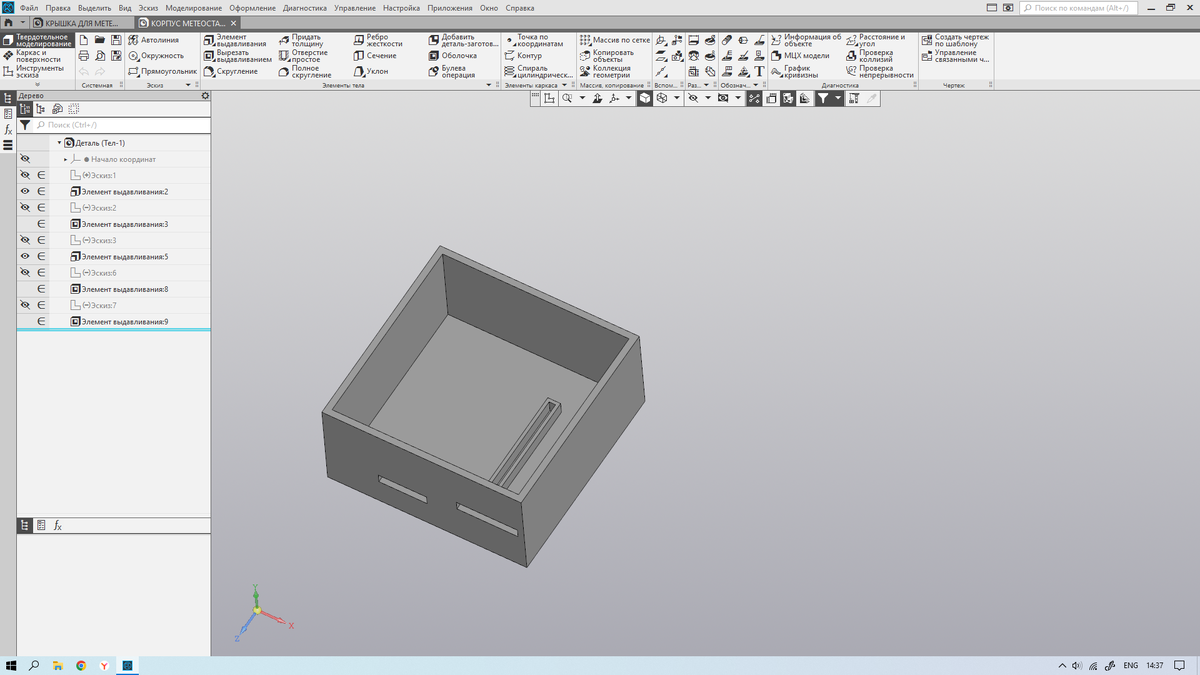The width and height of the screenshot is (1200, 675).
Task: Measure with Расстояние и угол
Action: 875,40
